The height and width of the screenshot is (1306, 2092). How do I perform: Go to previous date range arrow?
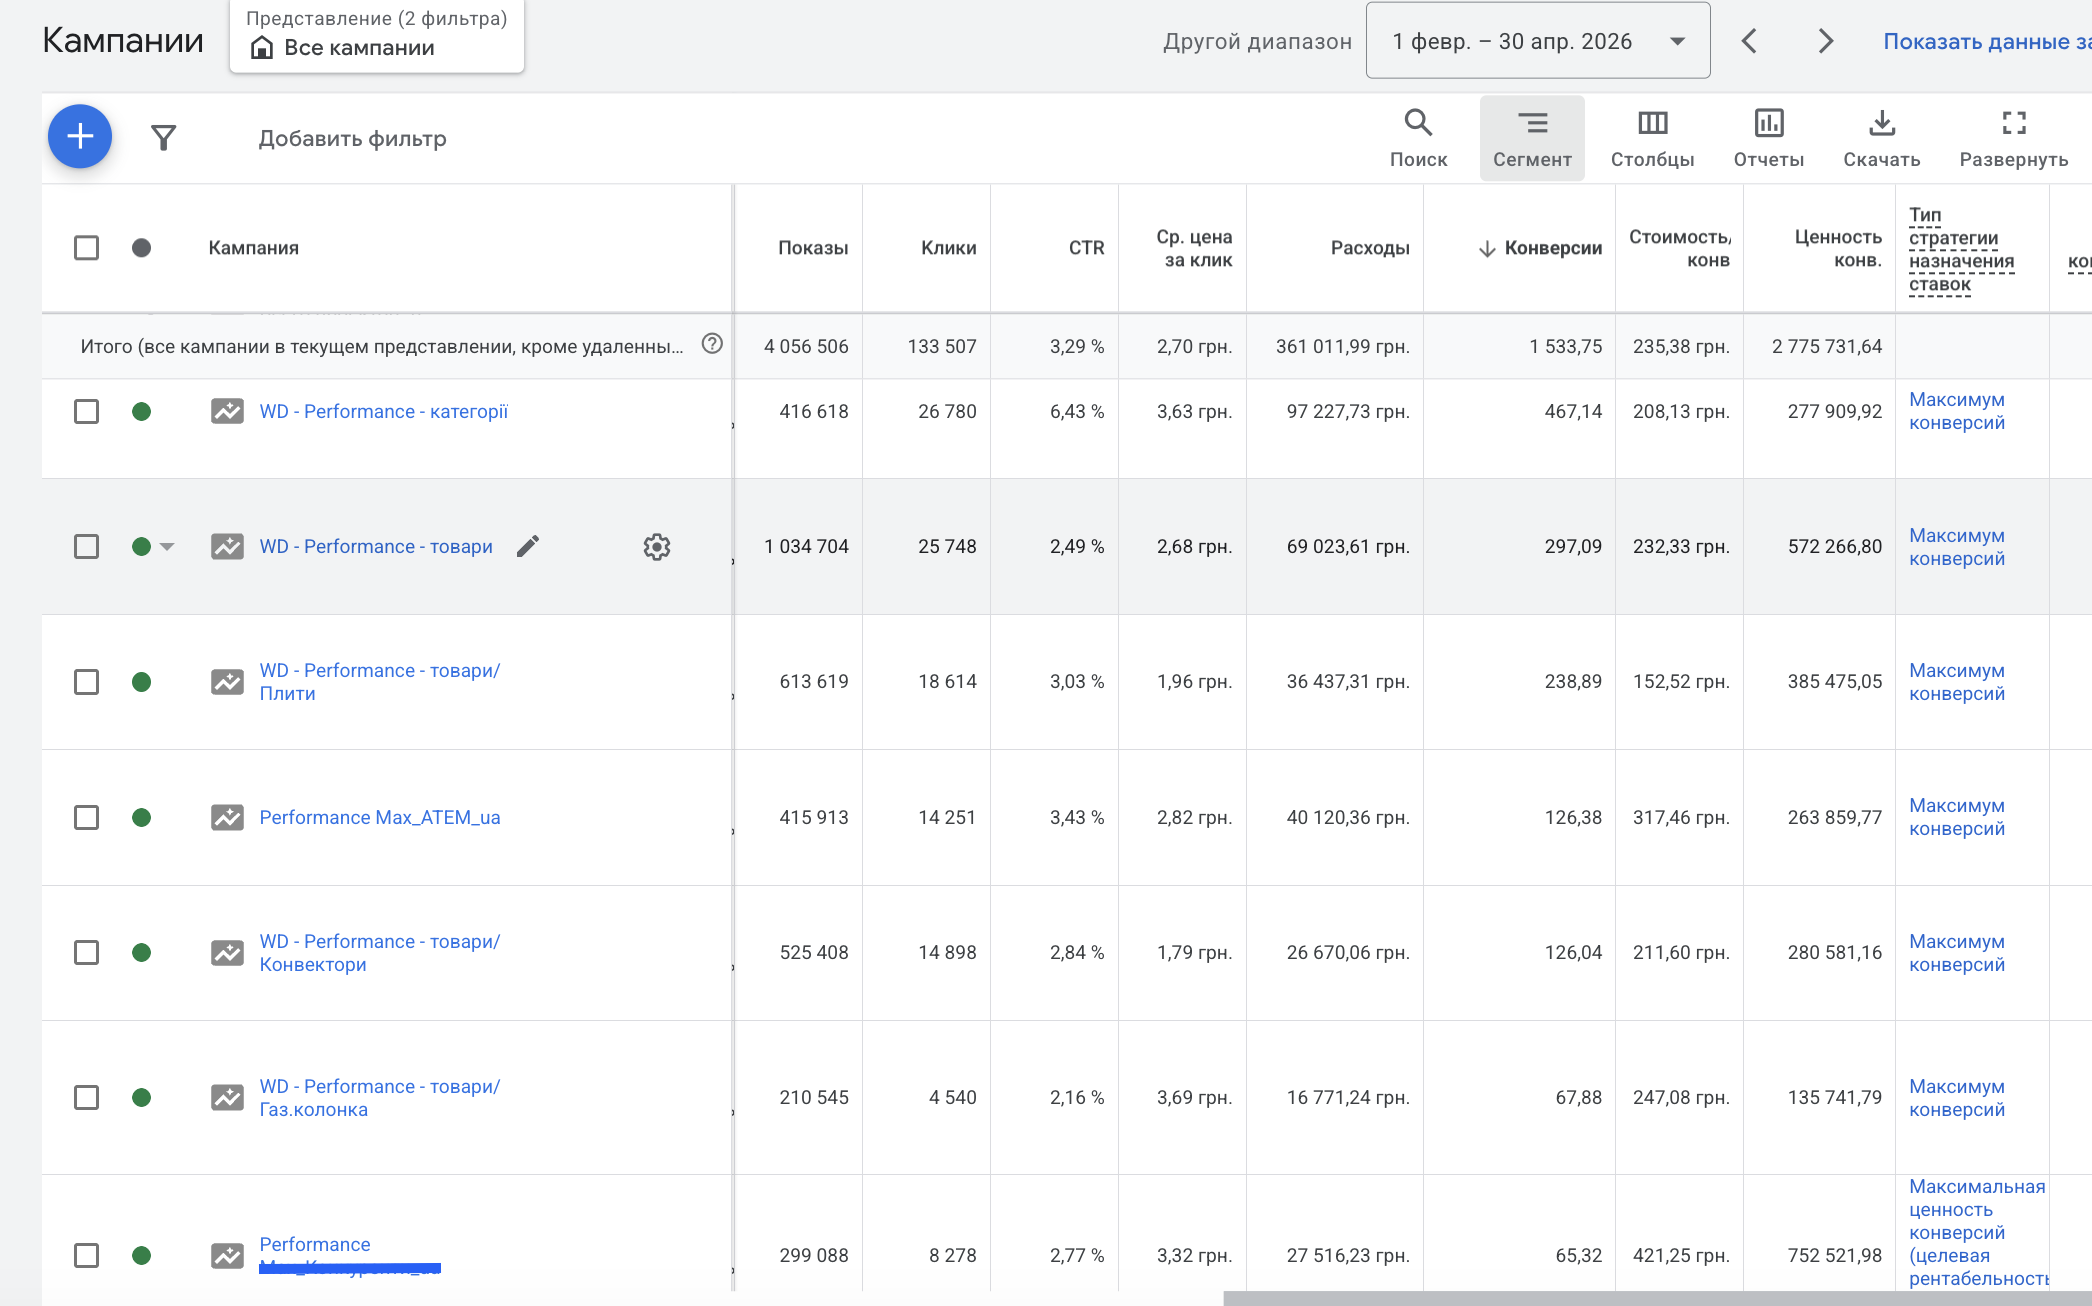1749,41
